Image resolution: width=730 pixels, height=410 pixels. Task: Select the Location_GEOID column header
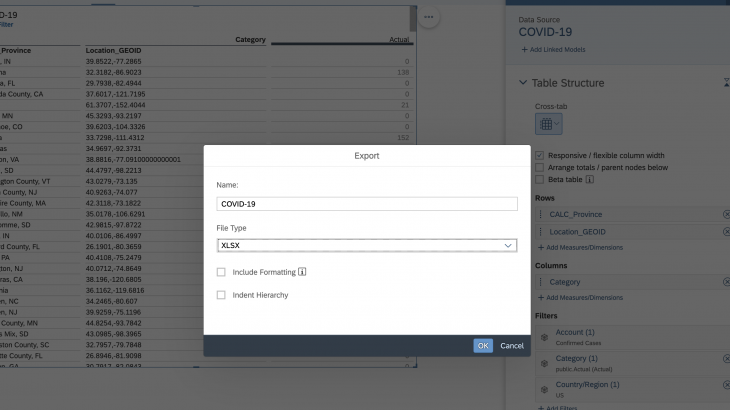(x=113, y=50)
